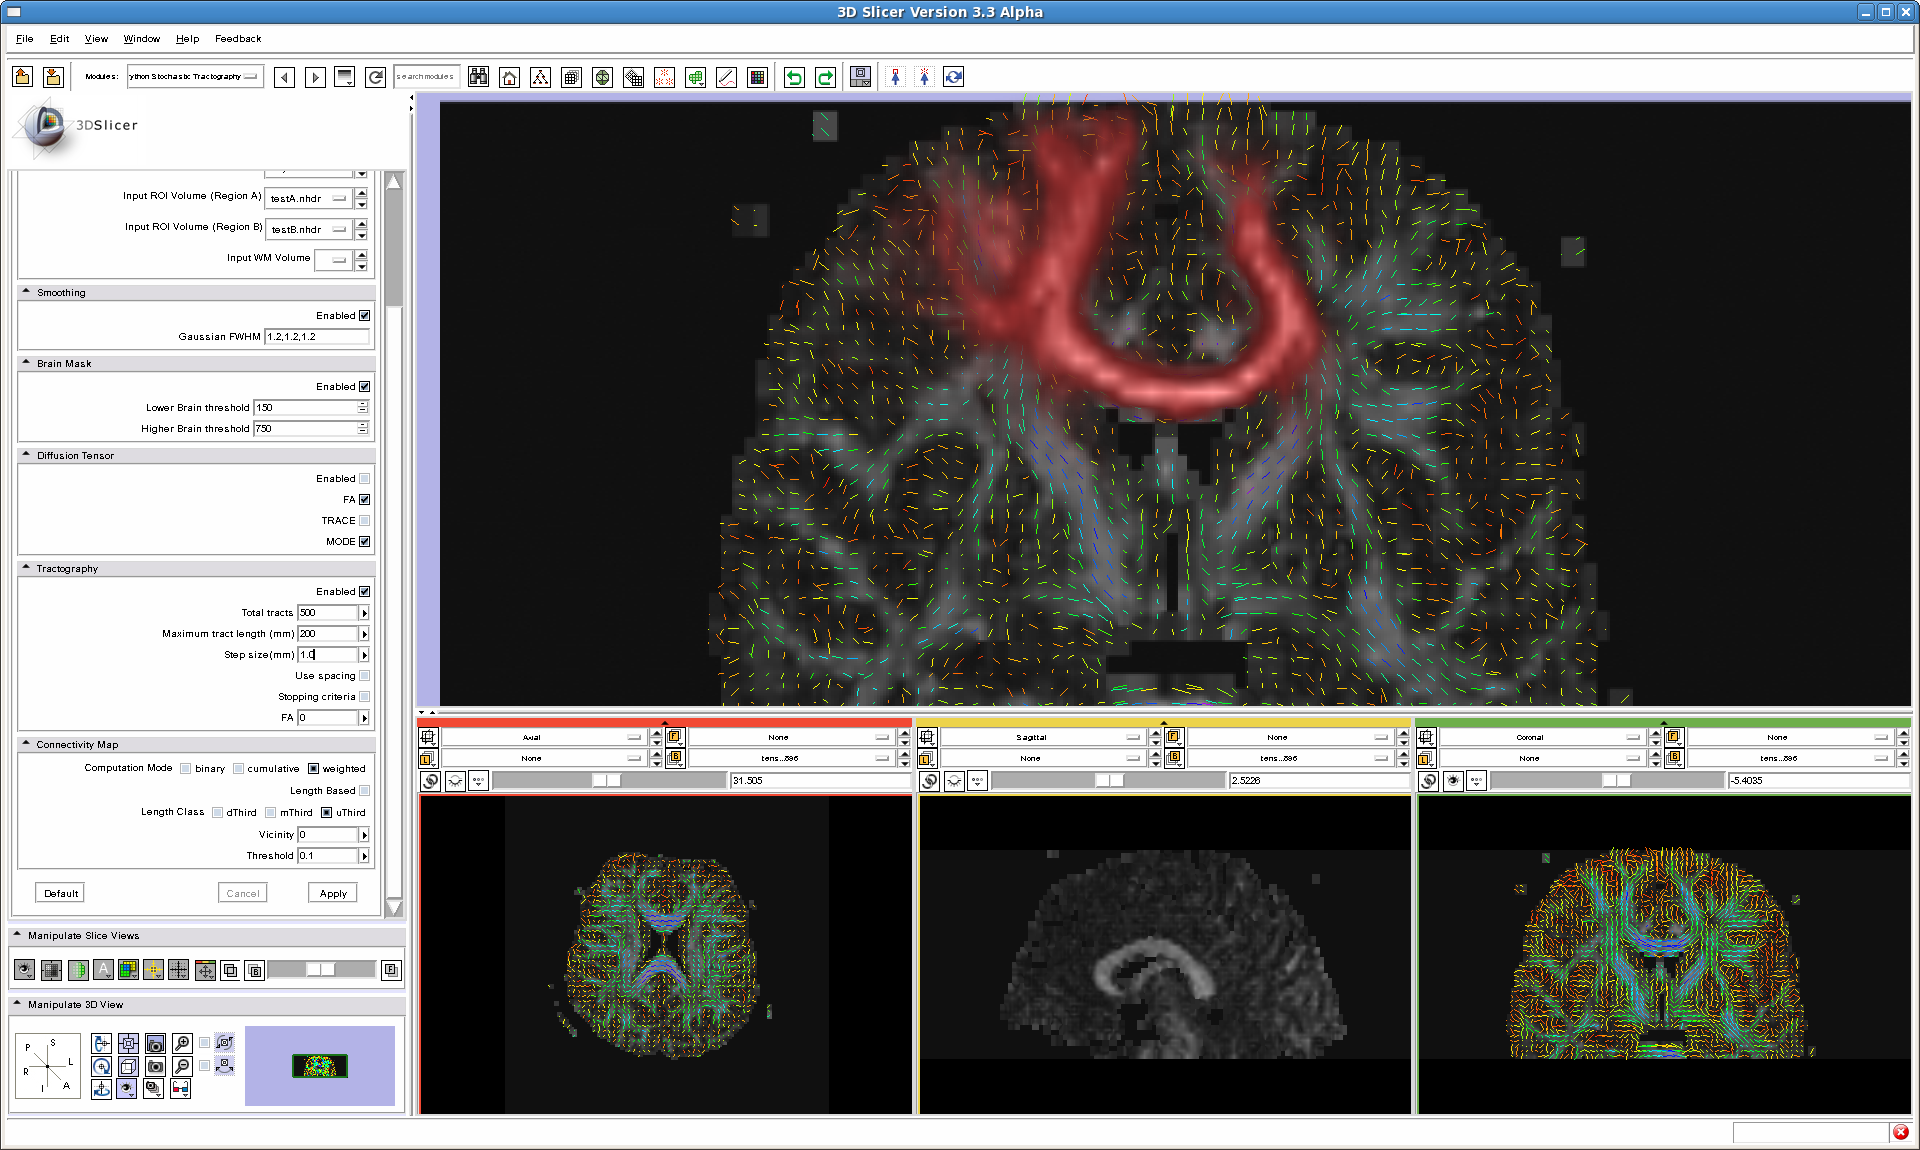Viewport: 1920px width, 1150px height.
Task: Click the Axial slice offset slider
Action: point(607,780)
